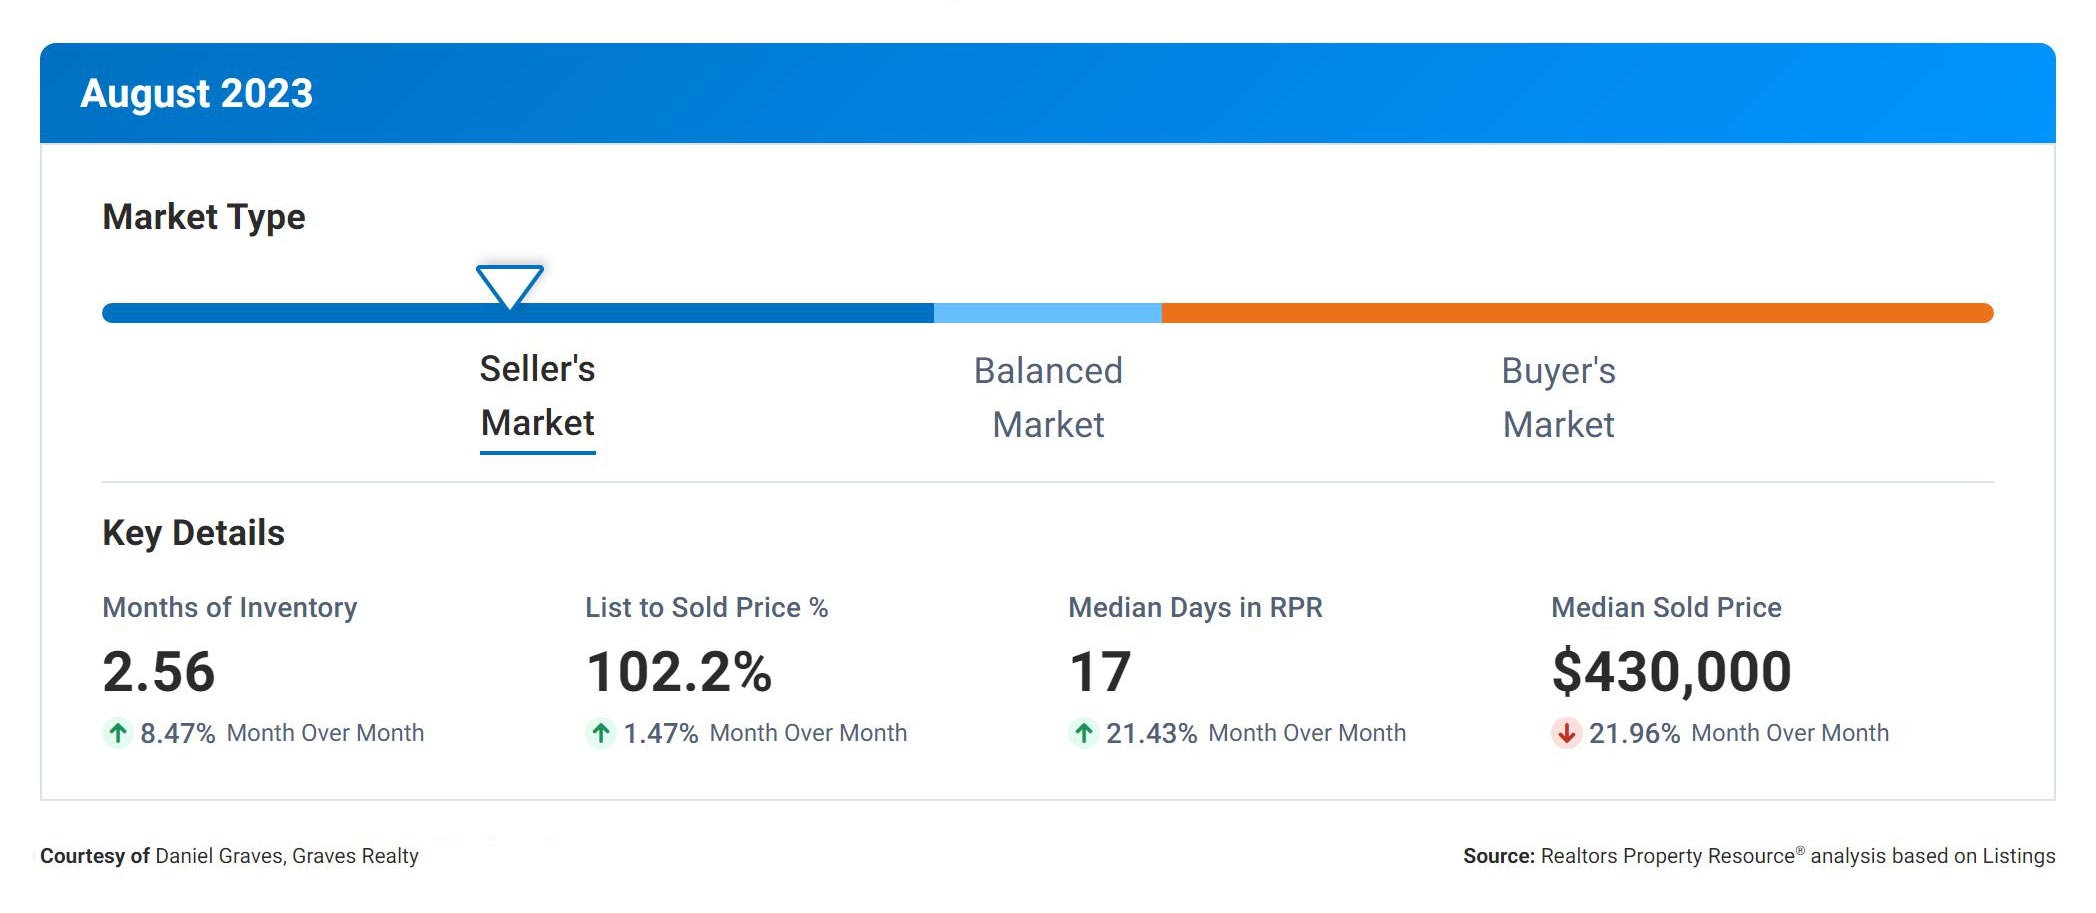Image resolution: width=2096 pixels, height=913 pixels.
Task: Click the 17 median days value
Action: click(1100, 671)
